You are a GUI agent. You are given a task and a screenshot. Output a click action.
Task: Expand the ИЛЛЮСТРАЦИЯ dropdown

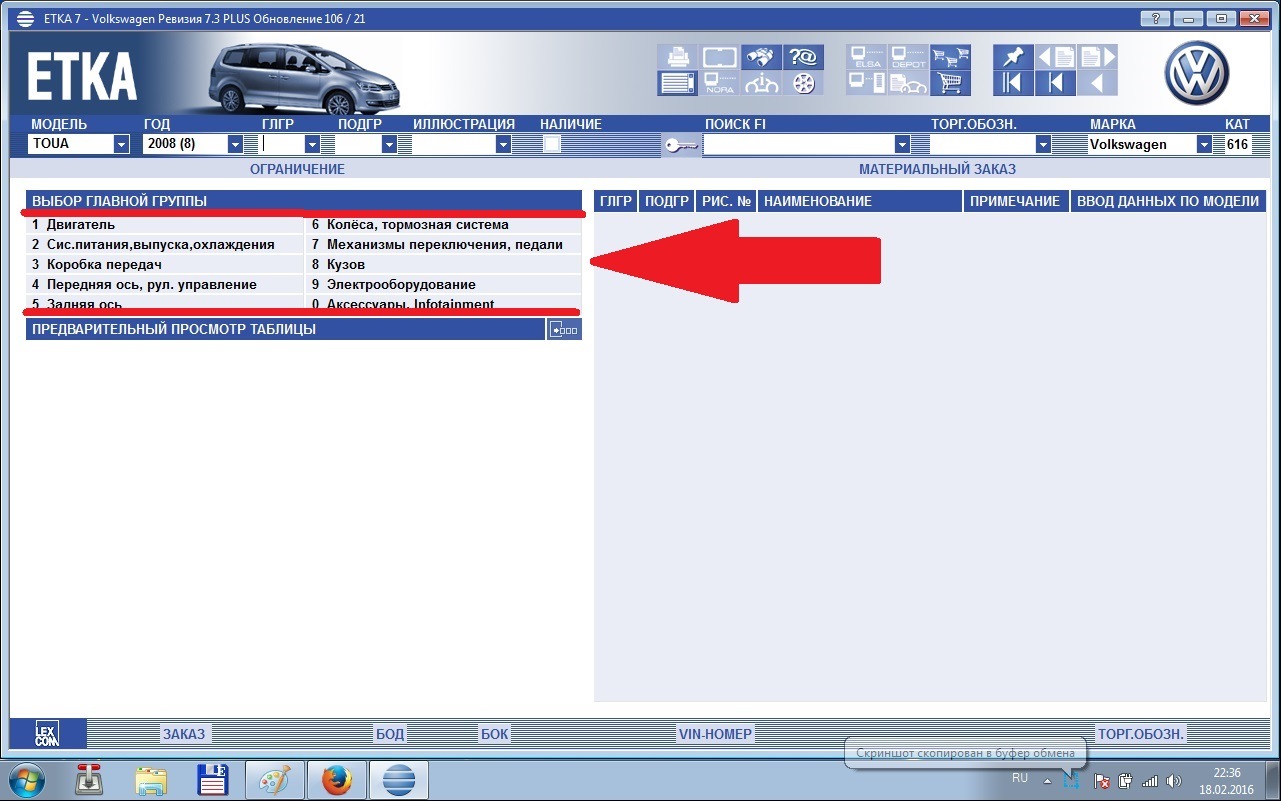click(503, 144)
